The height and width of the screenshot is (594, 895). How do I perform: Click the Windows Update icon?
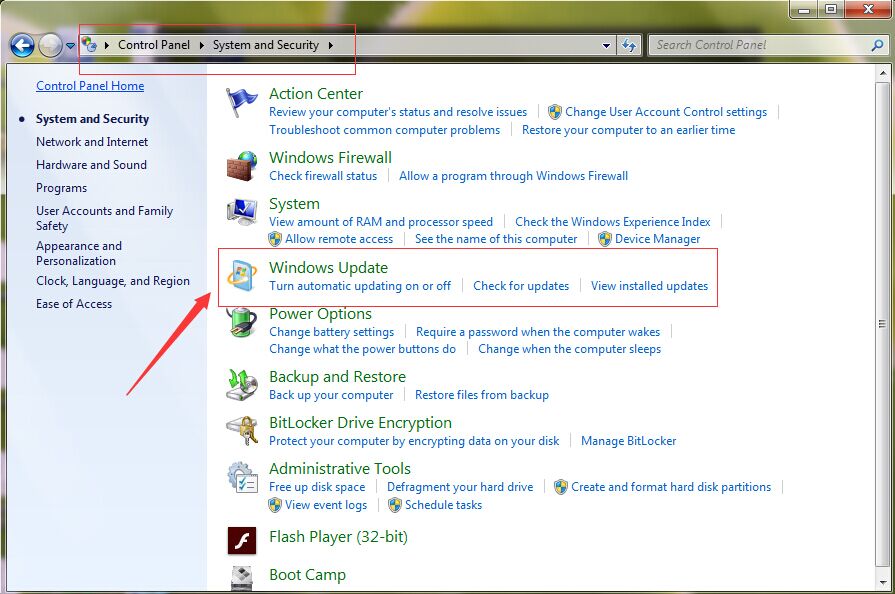pos(242,276)
